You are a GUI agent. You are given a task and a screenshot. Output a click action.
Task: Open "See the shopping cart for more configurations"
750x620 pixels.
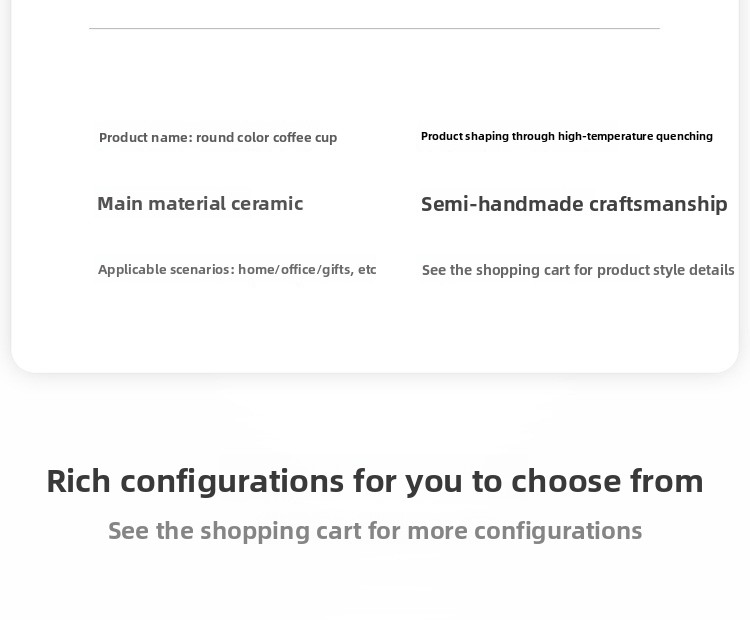pos(375,530)
